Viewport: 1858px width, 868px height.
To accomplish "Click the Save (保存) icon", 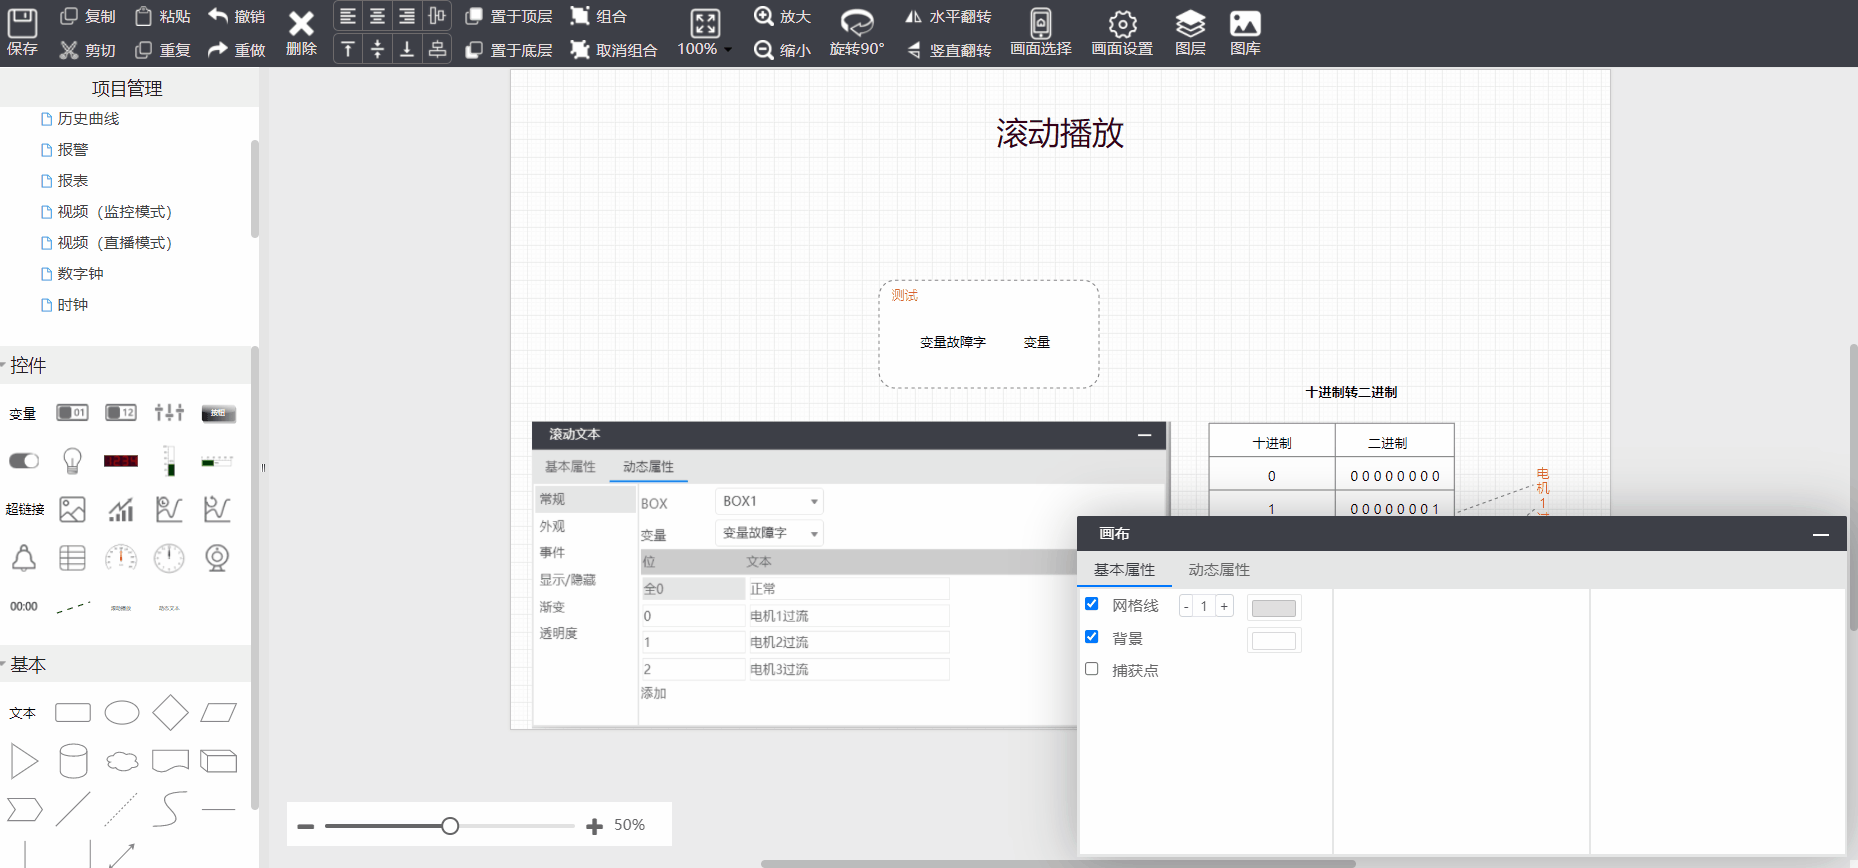I will pos(22,23).
